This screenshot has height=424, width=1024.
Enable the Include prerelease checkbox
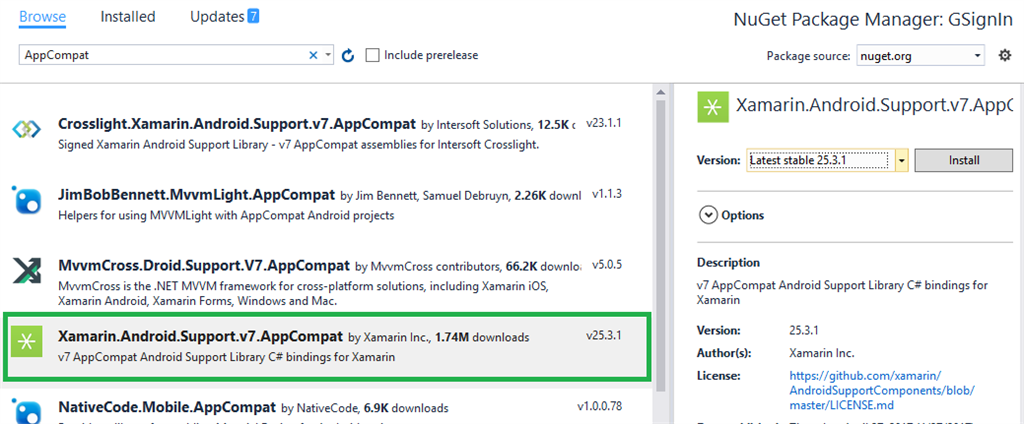click(373, 56)
